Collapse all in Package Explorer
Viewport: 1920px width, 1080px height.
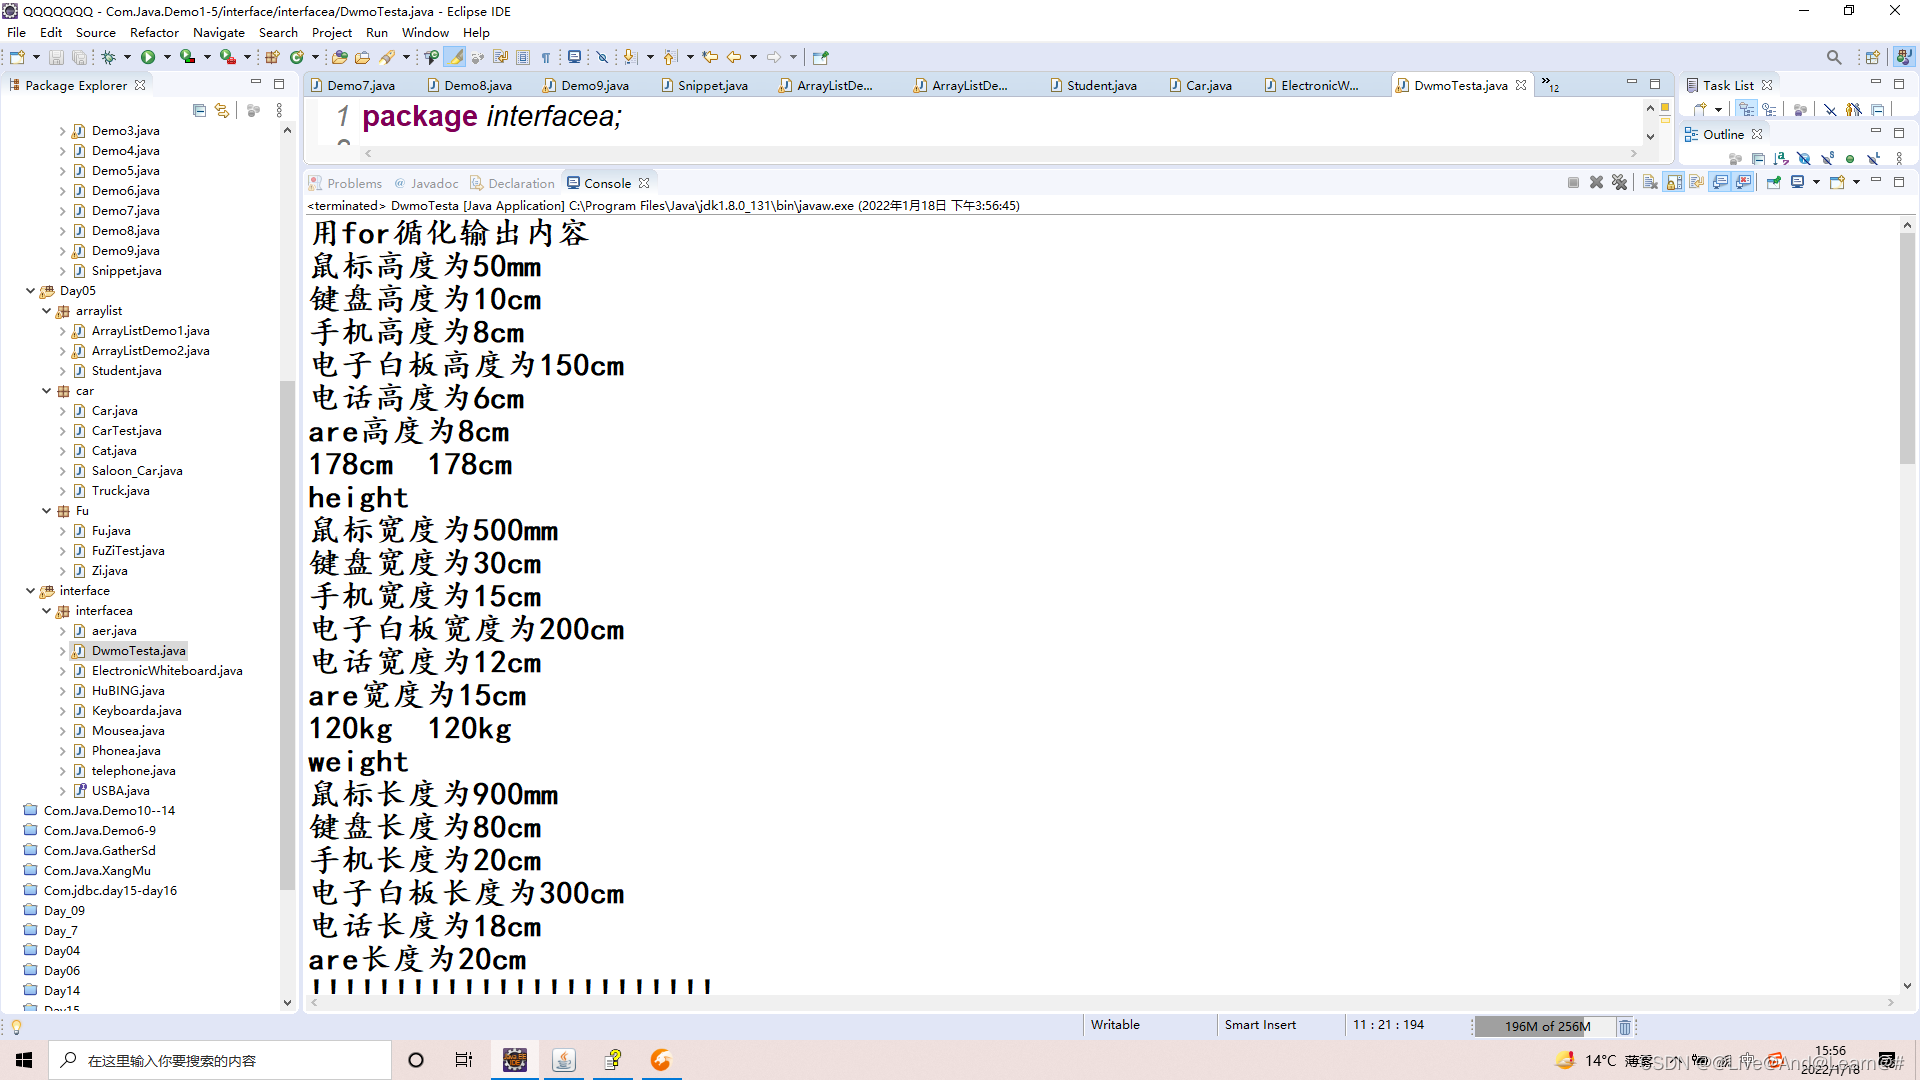point(199,111)
